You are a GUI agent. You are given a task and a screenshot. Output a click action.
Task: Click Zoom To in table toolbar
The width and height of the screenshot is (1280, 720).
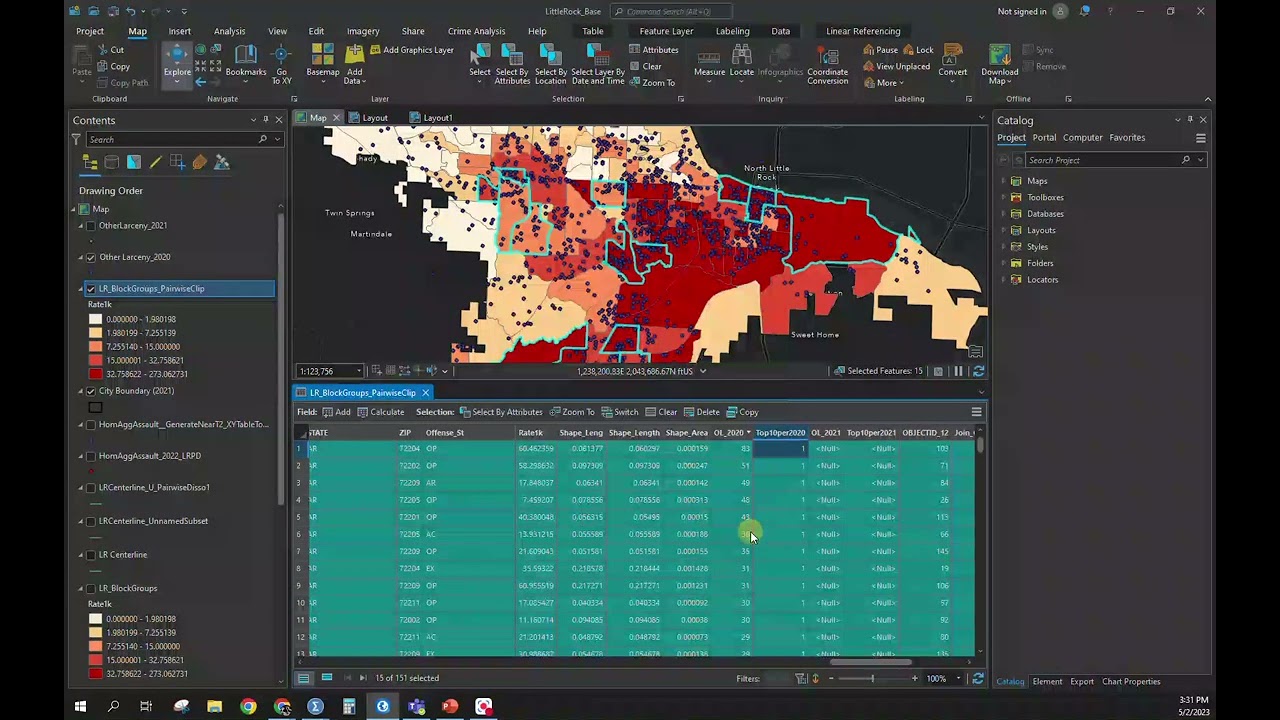pos(571,412)
